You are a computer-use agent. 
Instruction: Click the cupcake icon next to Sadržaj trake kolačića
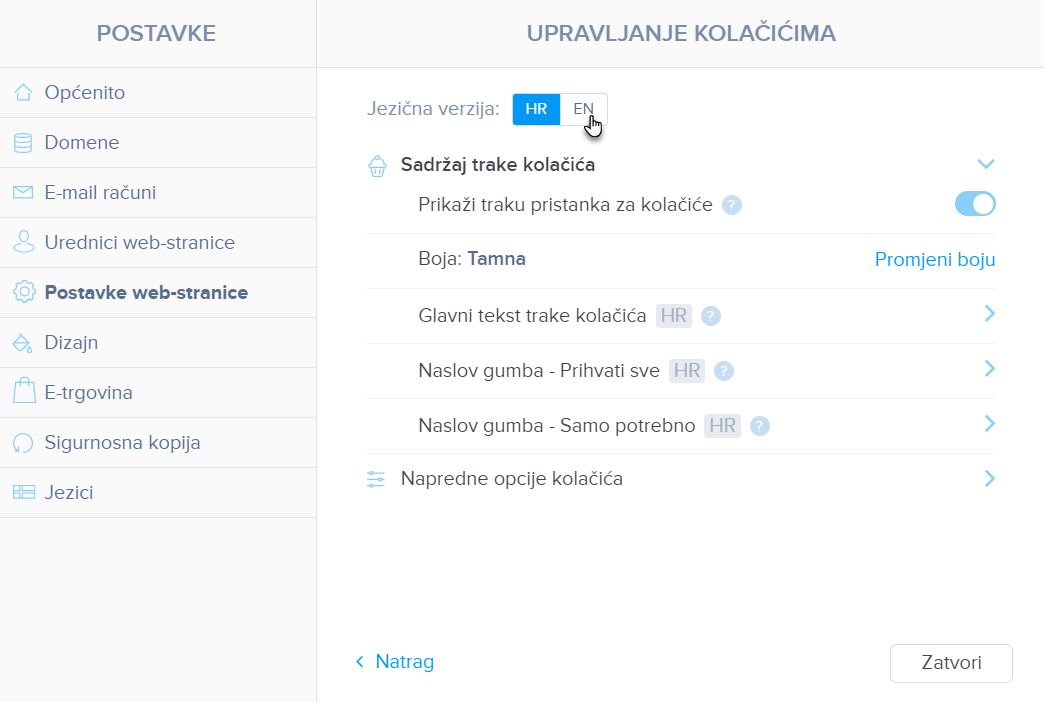(x=378, y=166)
